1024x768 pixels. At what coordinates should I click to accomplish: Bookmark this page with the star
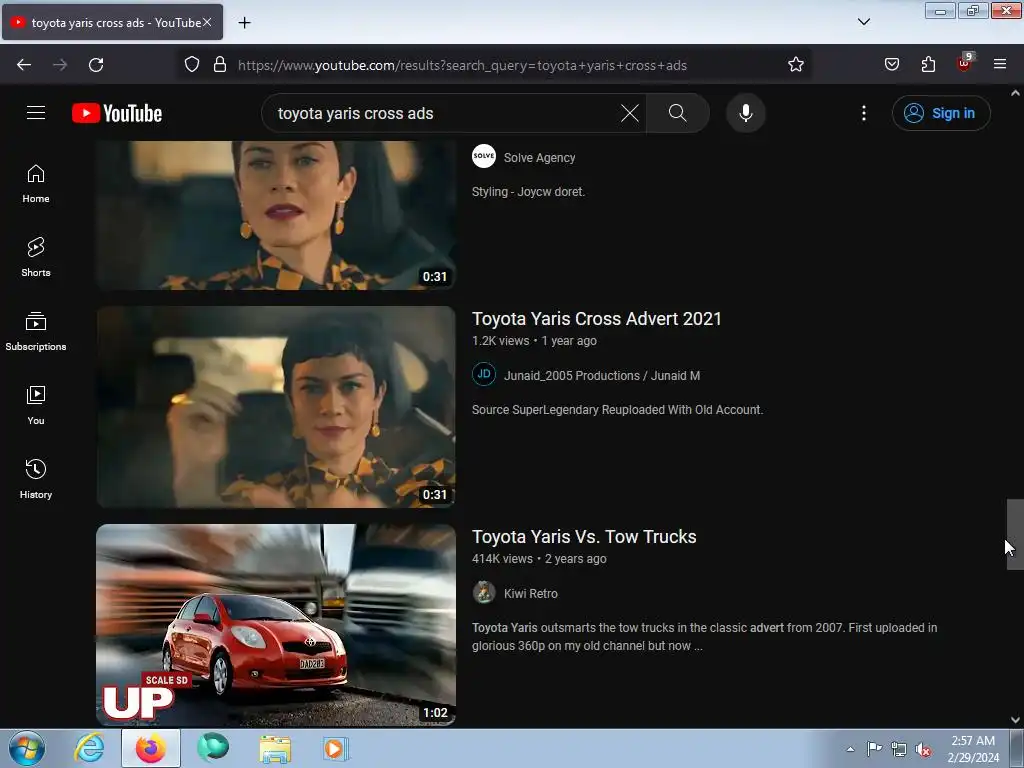[x=795, y=65]
